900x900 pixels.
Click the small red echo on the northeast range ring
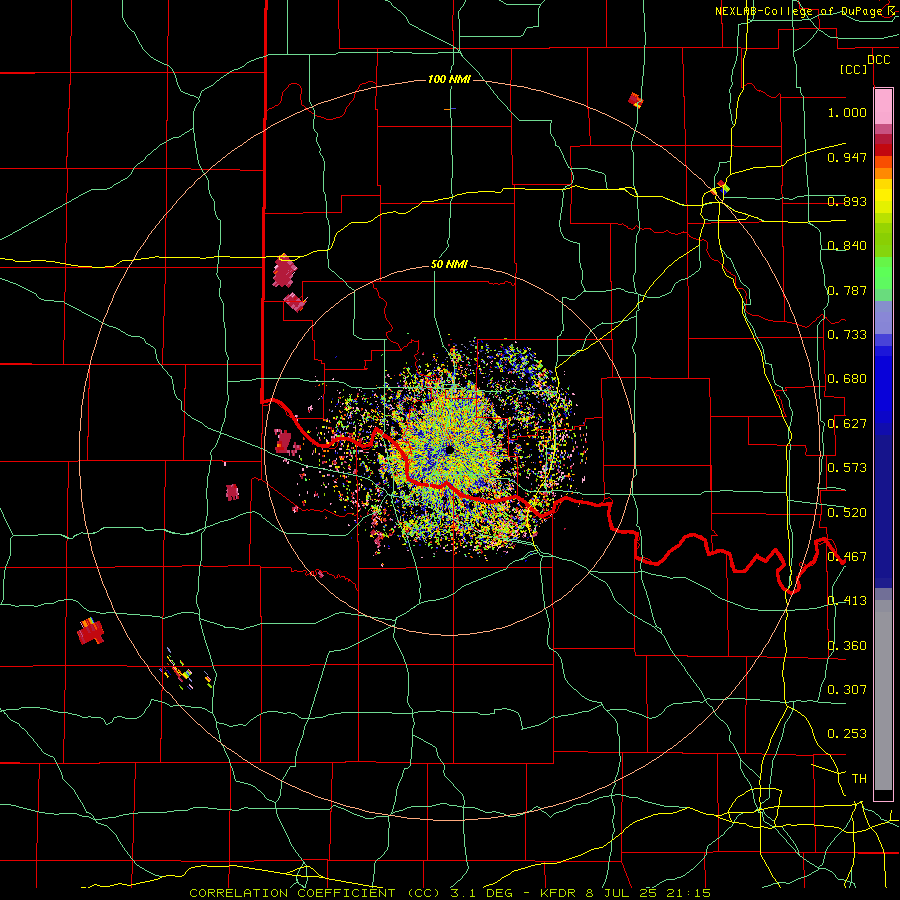635,100
